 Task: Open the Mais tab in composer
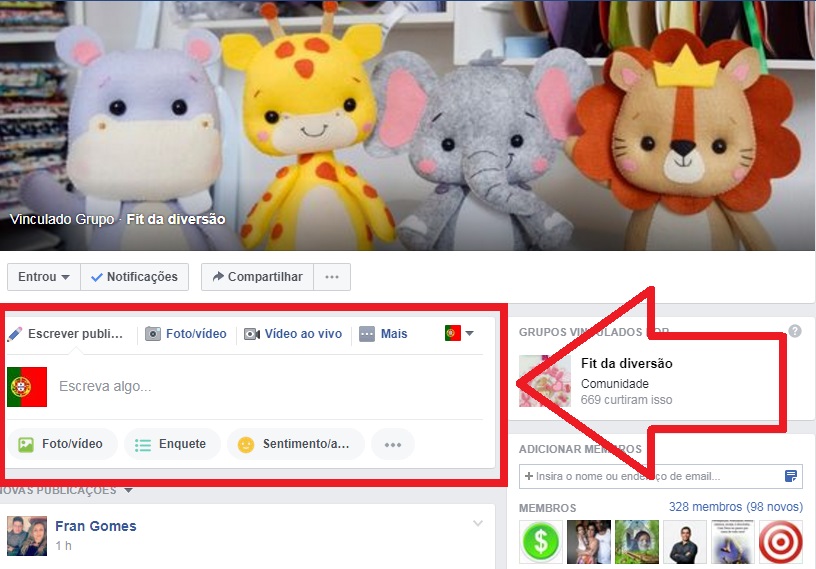point(384,334)
